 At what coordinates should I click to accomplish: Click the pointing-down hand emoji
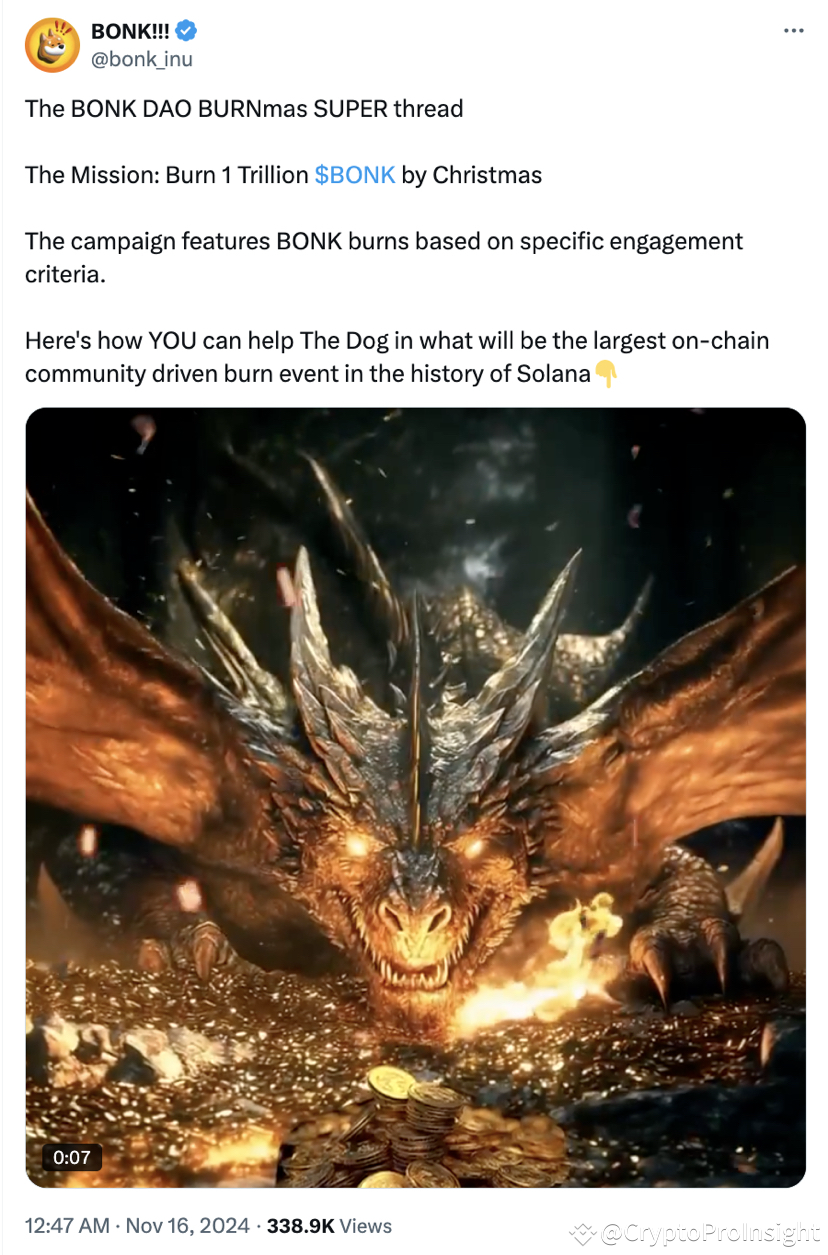pyautogui.click(x=607, y=375)
